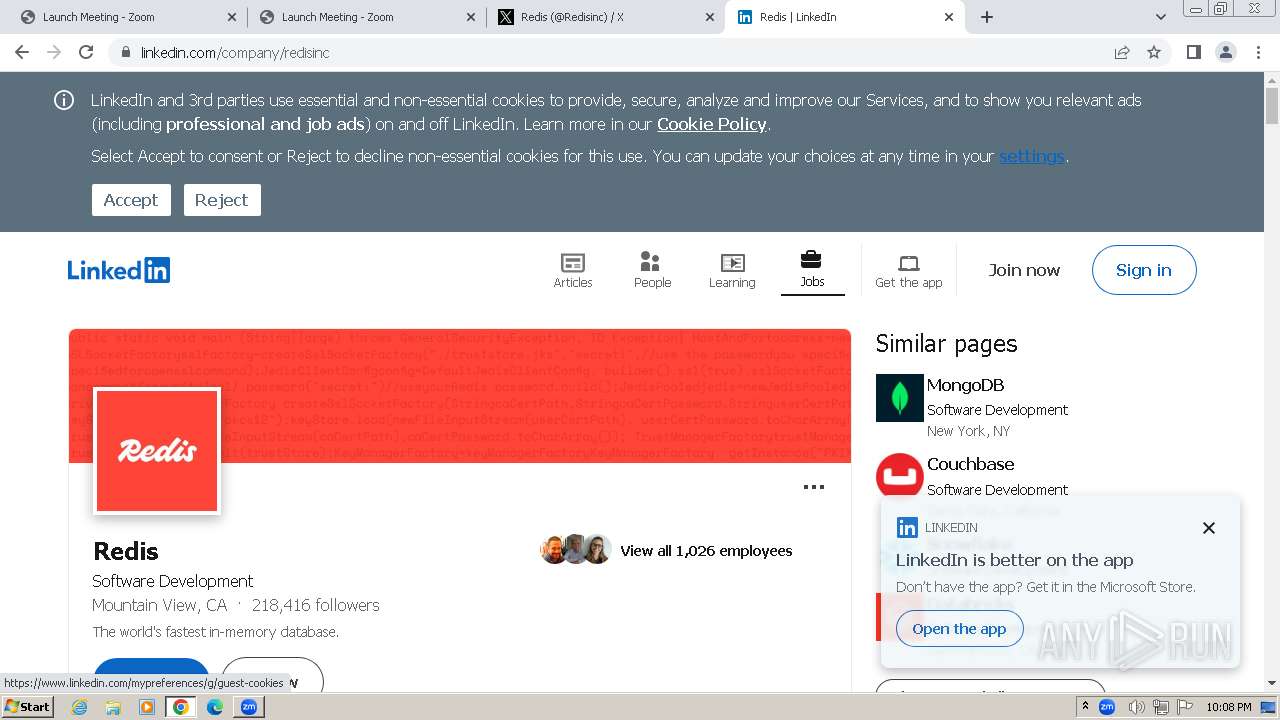Viewport: 1280px width, 720px height.
Task: Click the Get the app laptop icon
Action: 908,270
